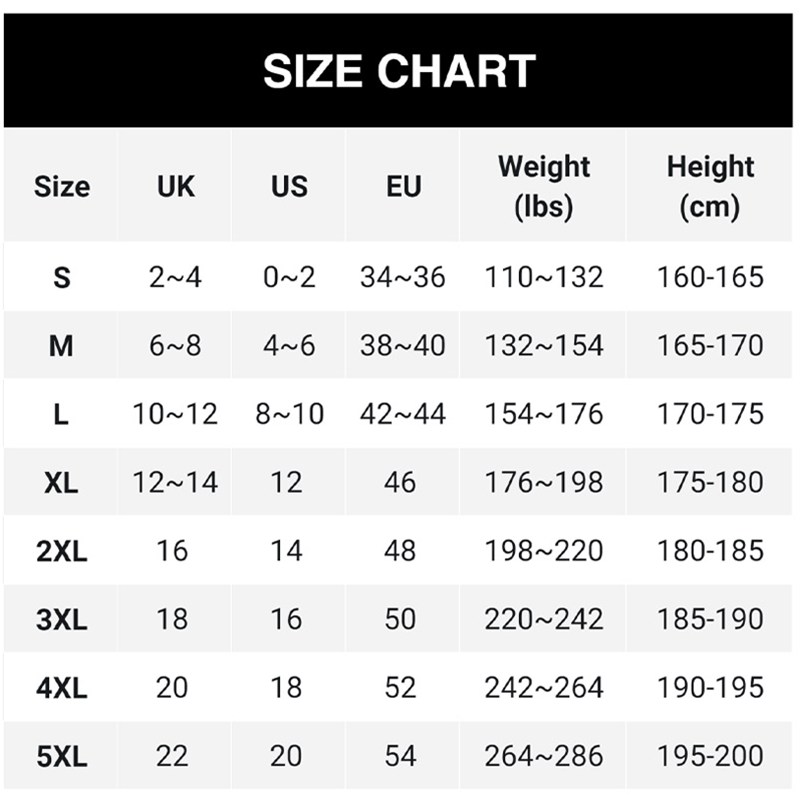The width and height of the screenshot is (800, 800).
Task: Click the 42~44 EU size cell
Action: click(x=403, y=414)
